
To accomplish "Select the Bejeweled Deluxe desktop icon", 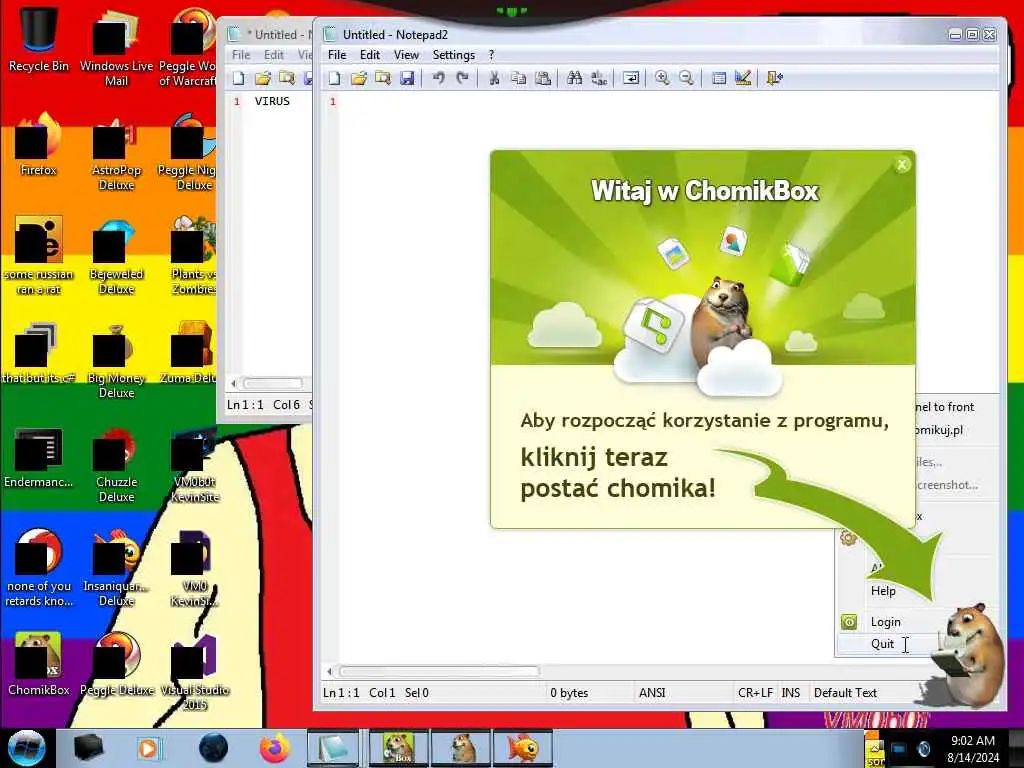I will click(116, 256).
